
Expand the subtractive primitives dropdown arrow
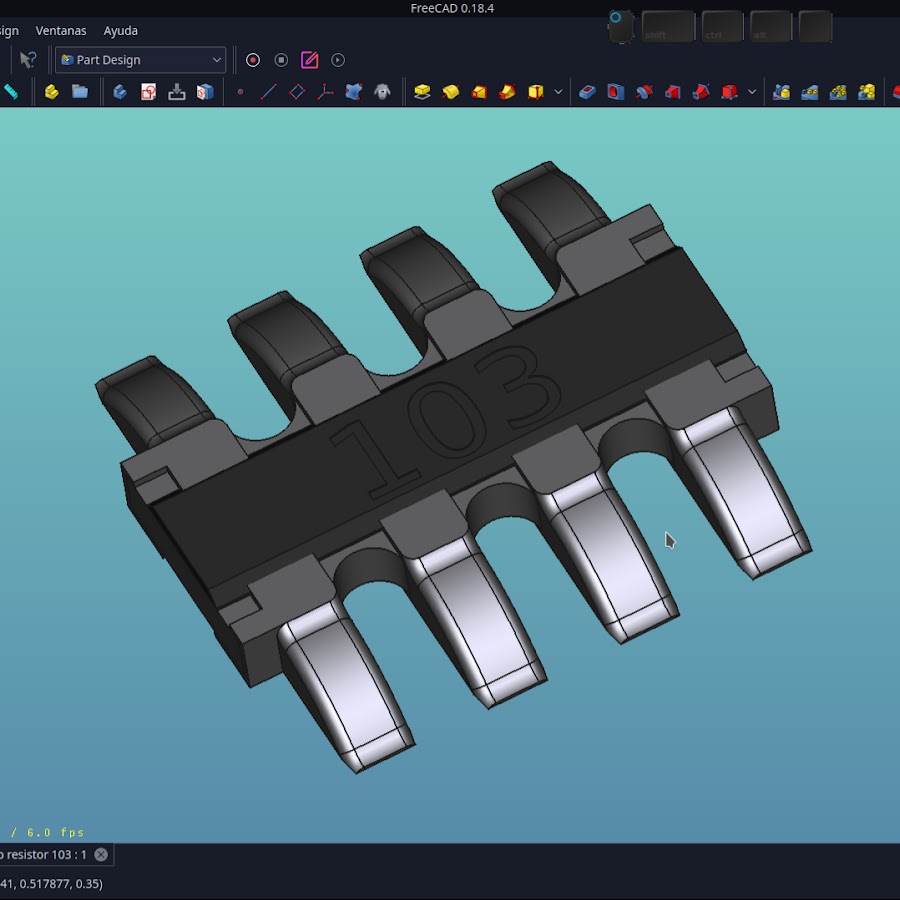(752, 92)
